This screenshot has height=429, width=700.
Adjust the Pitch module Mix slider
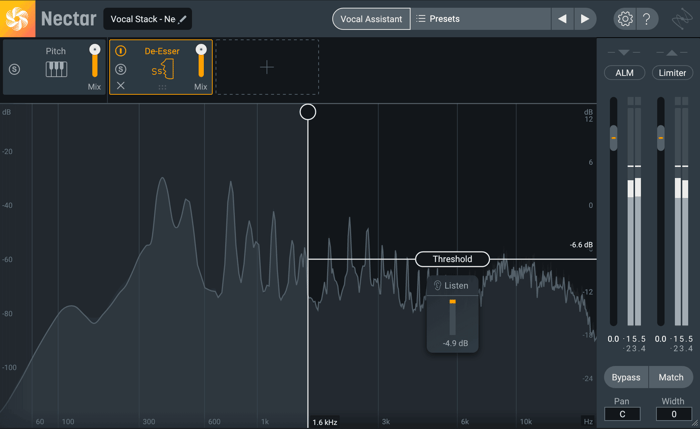95,61
